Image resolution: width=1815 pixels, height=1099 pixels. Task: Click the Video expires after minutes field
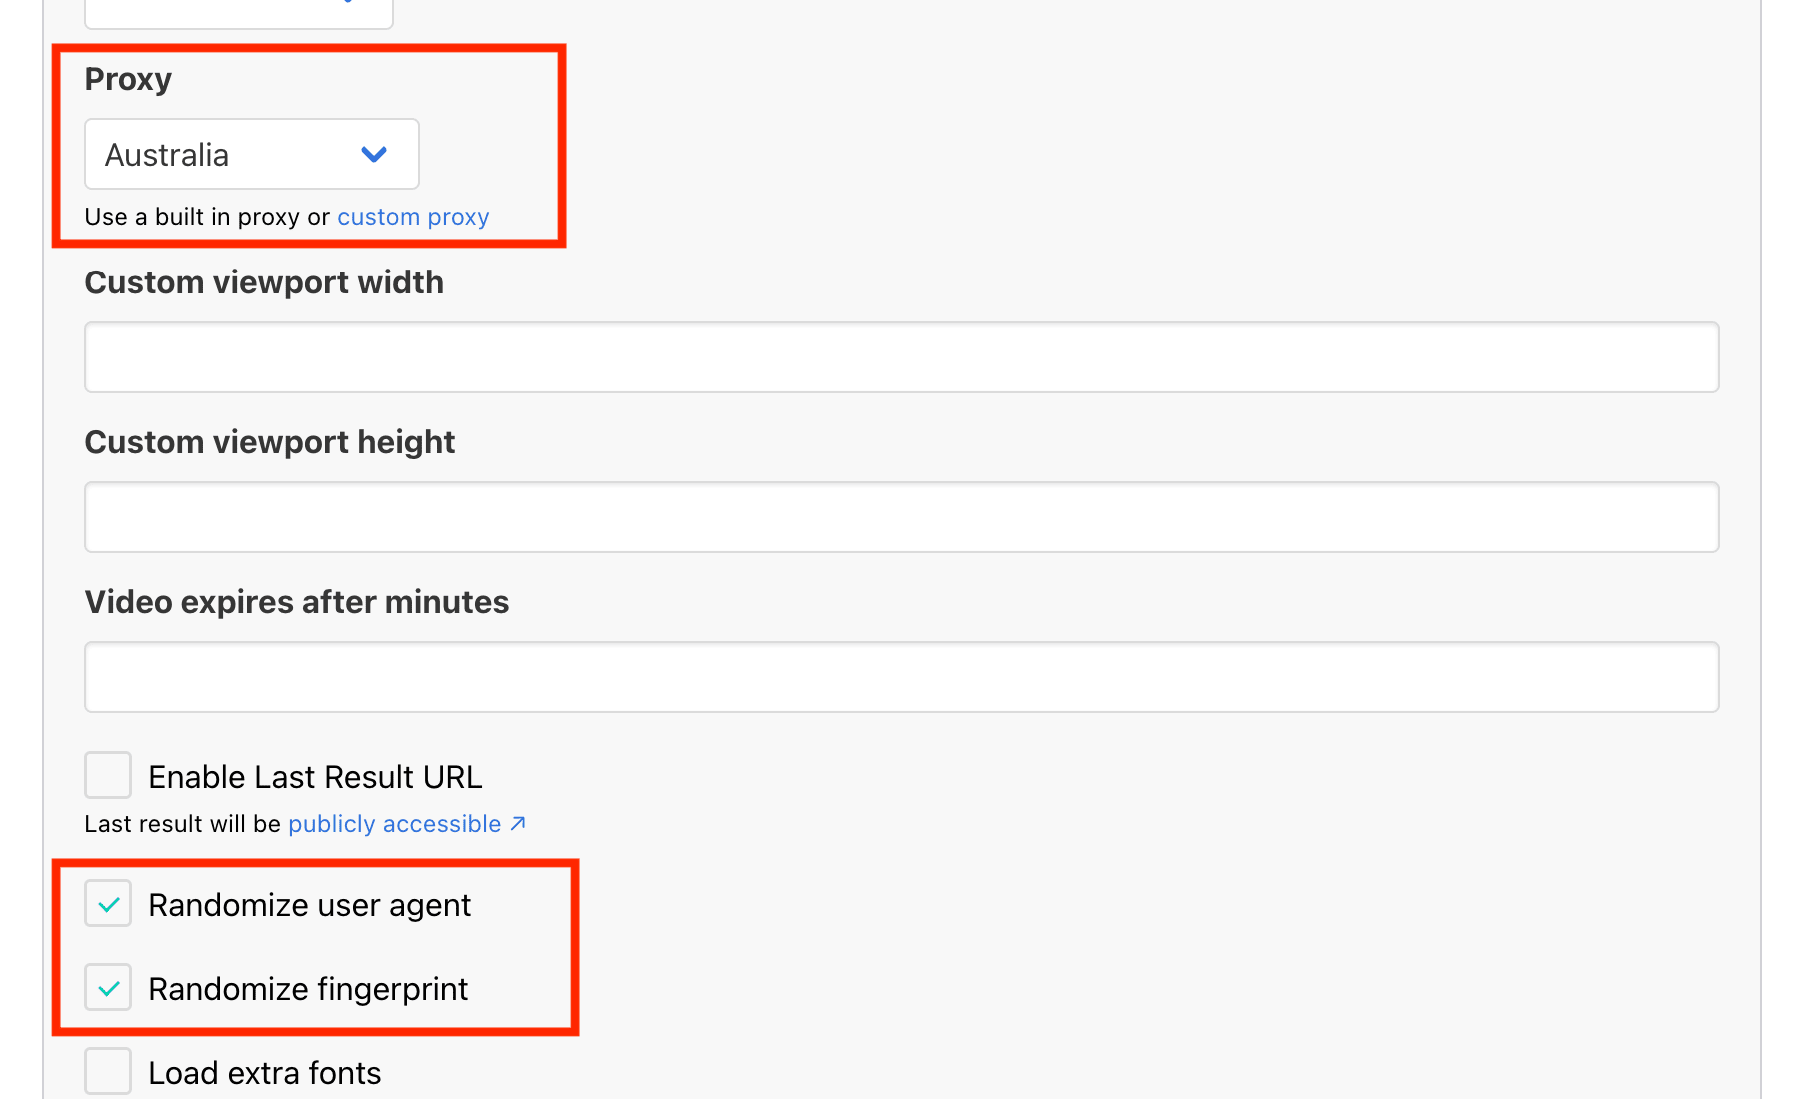click(900, 676)
